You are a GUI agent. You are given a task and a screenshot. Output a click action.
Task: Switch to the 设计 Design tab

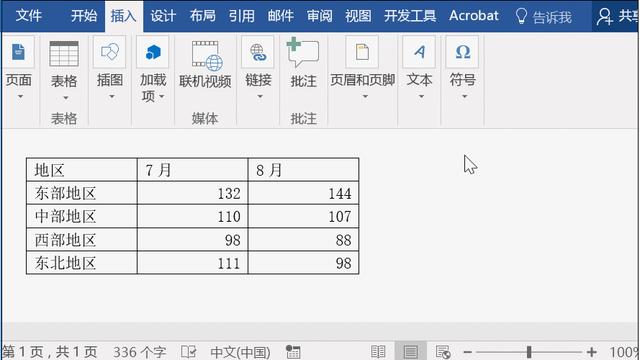(x=163, y=16)
